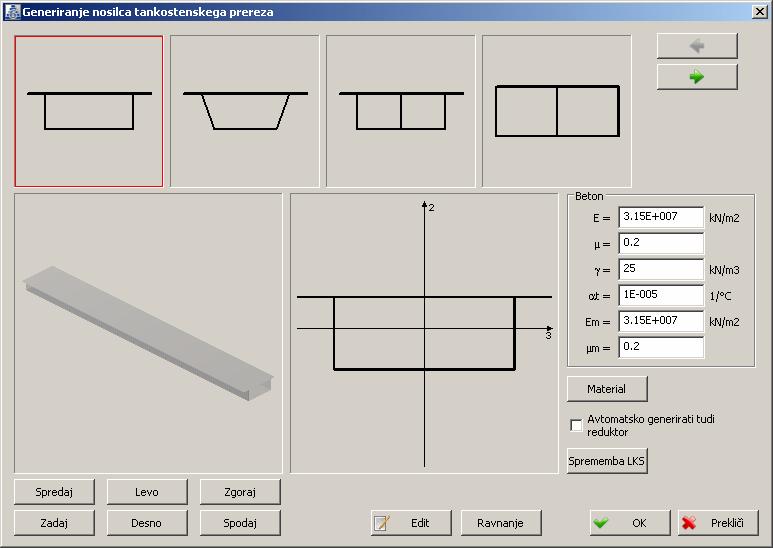Edit the γ density field with 25
Screen dimensions: 773x548
661,269
